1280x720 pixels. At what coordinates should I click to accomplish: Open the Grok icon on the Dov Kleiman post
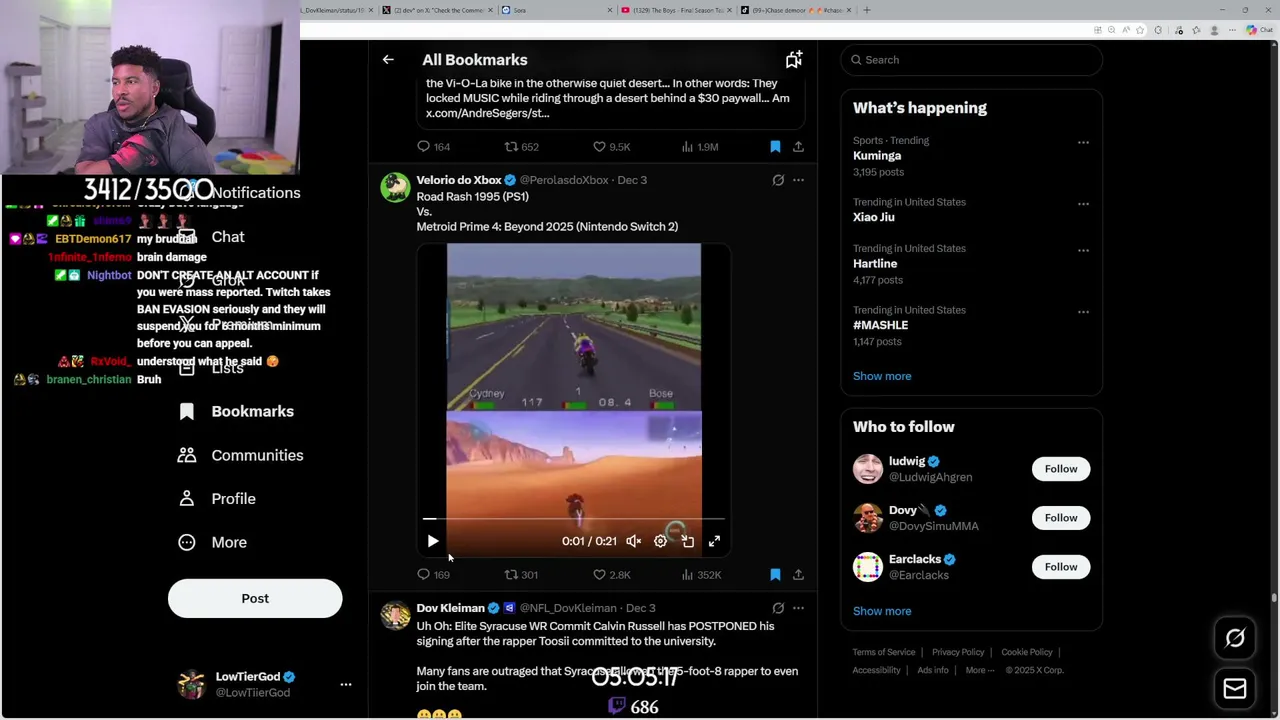pos(778,608)
